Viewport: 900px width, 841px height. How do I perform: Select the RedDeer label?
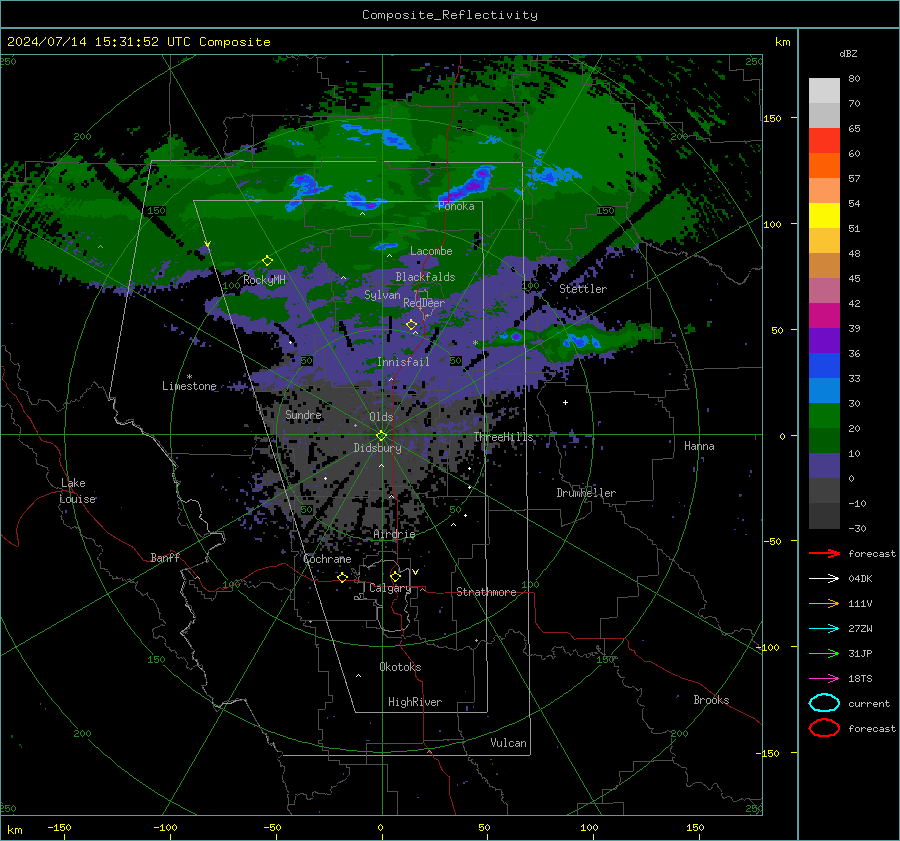click(424, 303)
